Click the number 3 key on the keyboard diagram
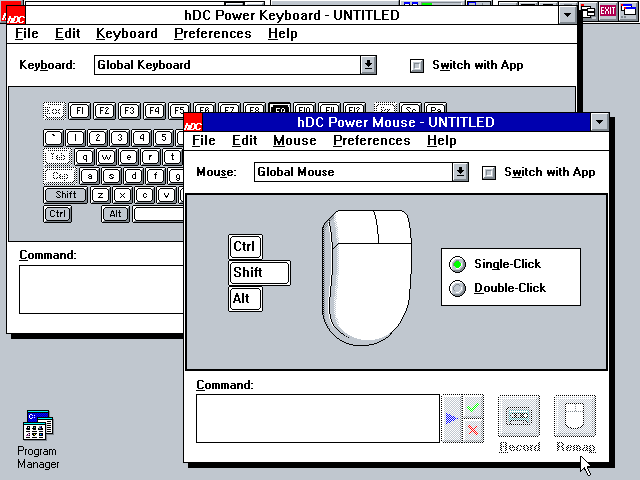Screen dimensions: 640x480 pos(120,138)
